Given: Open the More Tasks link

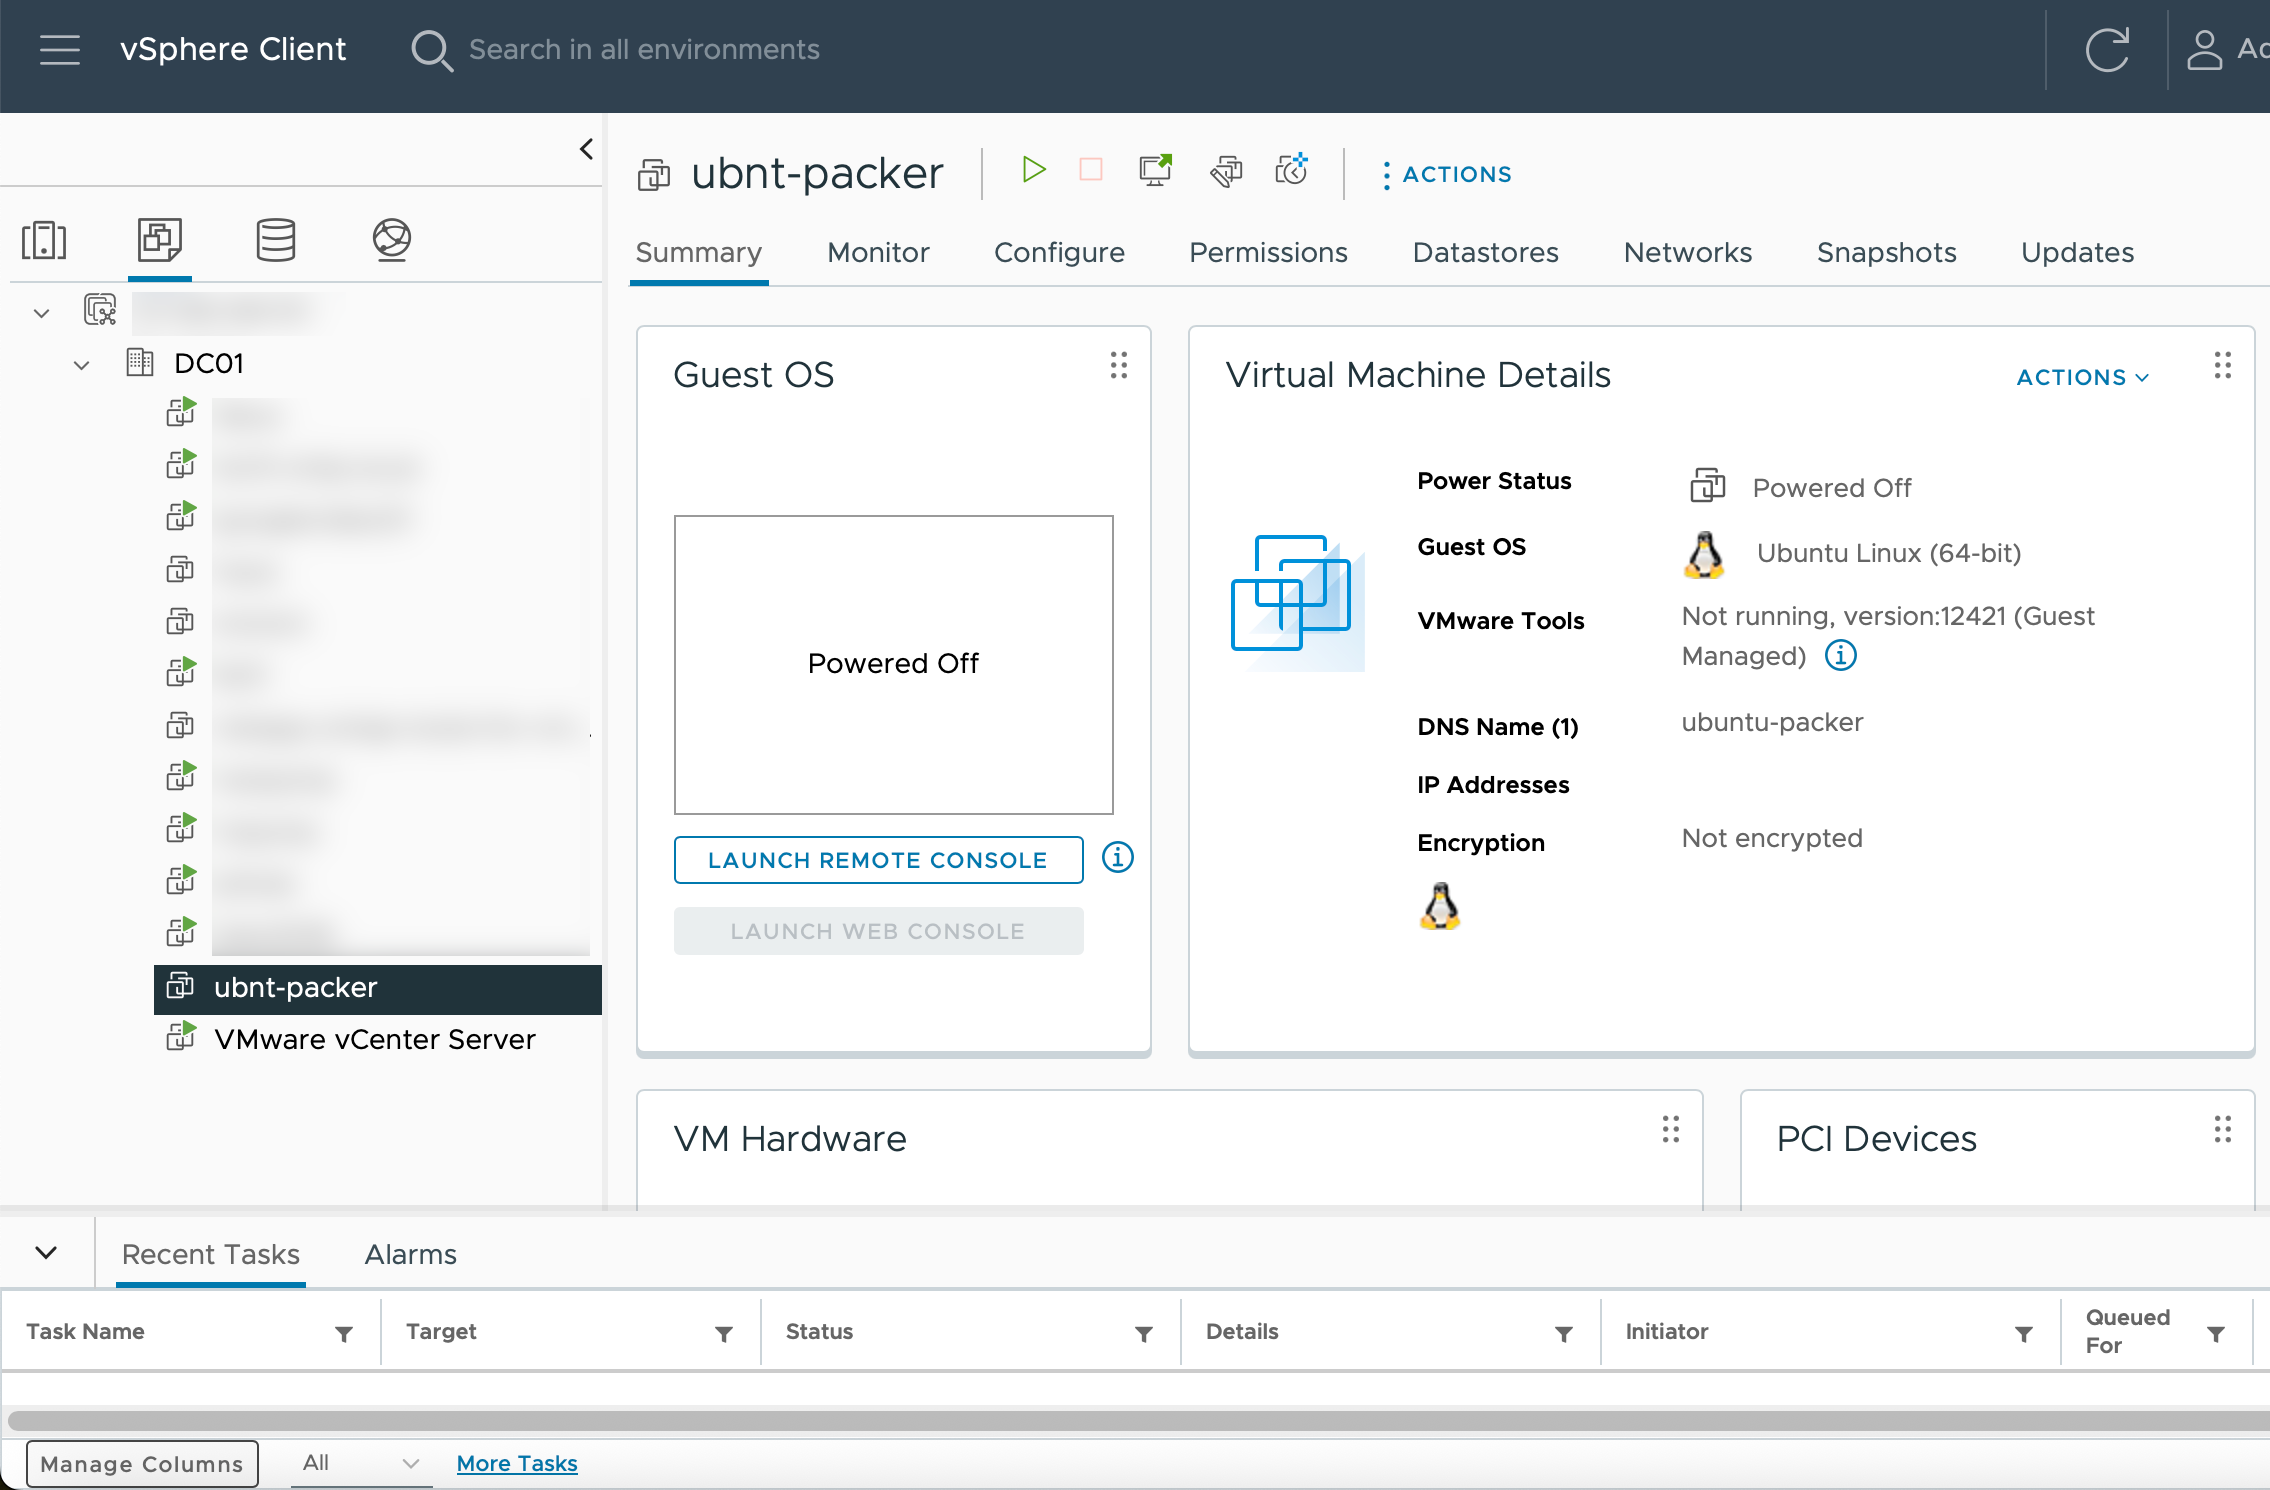Looking at the screenshot, I should pyautogui.click(x=516, y=1462).
